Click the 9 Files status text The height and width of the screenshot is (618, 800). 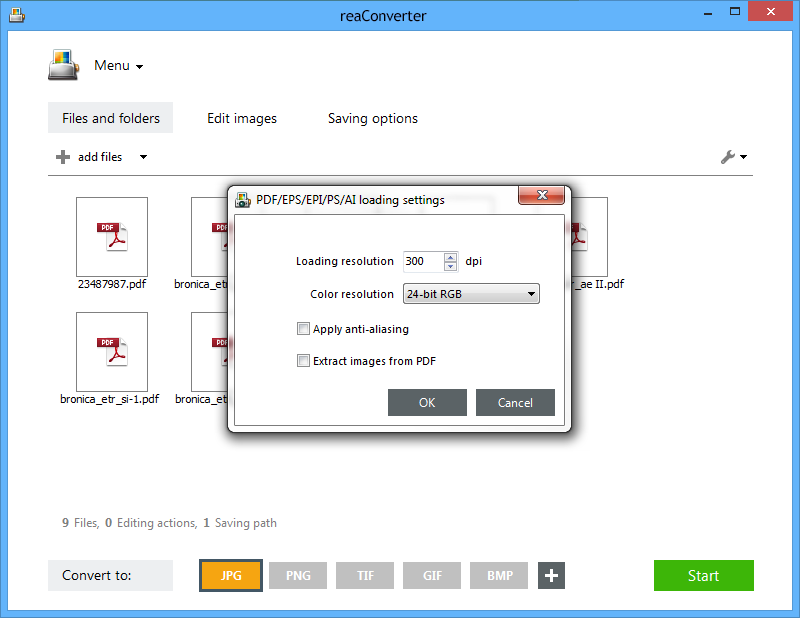point(80,523)
